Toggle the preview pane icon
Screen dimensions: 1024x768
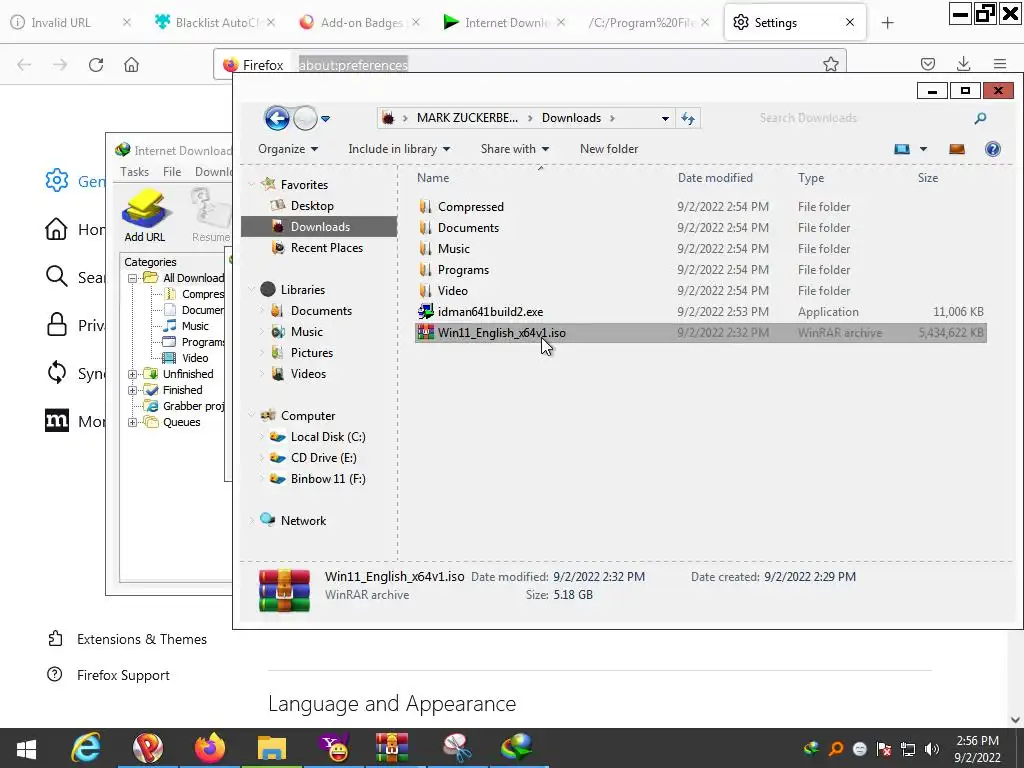tap(957, 149)
